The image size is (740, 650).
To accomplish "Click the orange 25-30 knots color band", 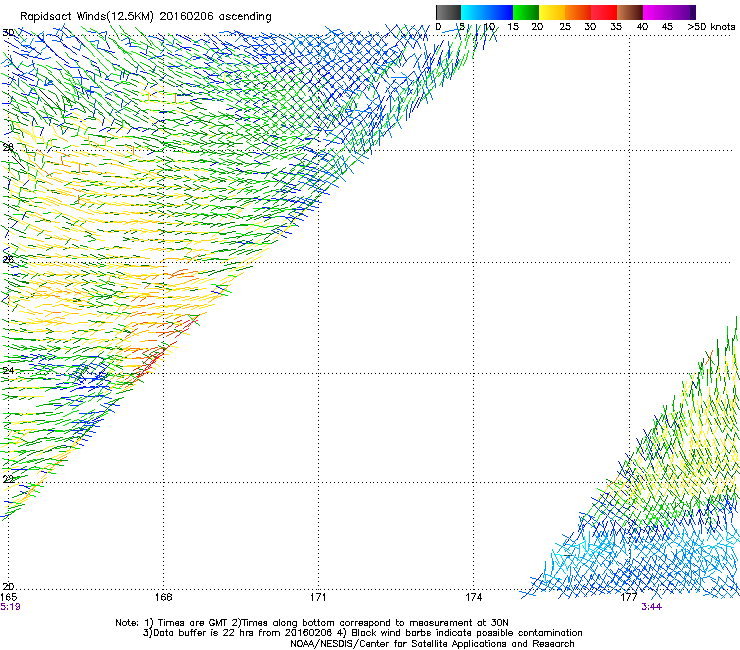I will point(578,12).
